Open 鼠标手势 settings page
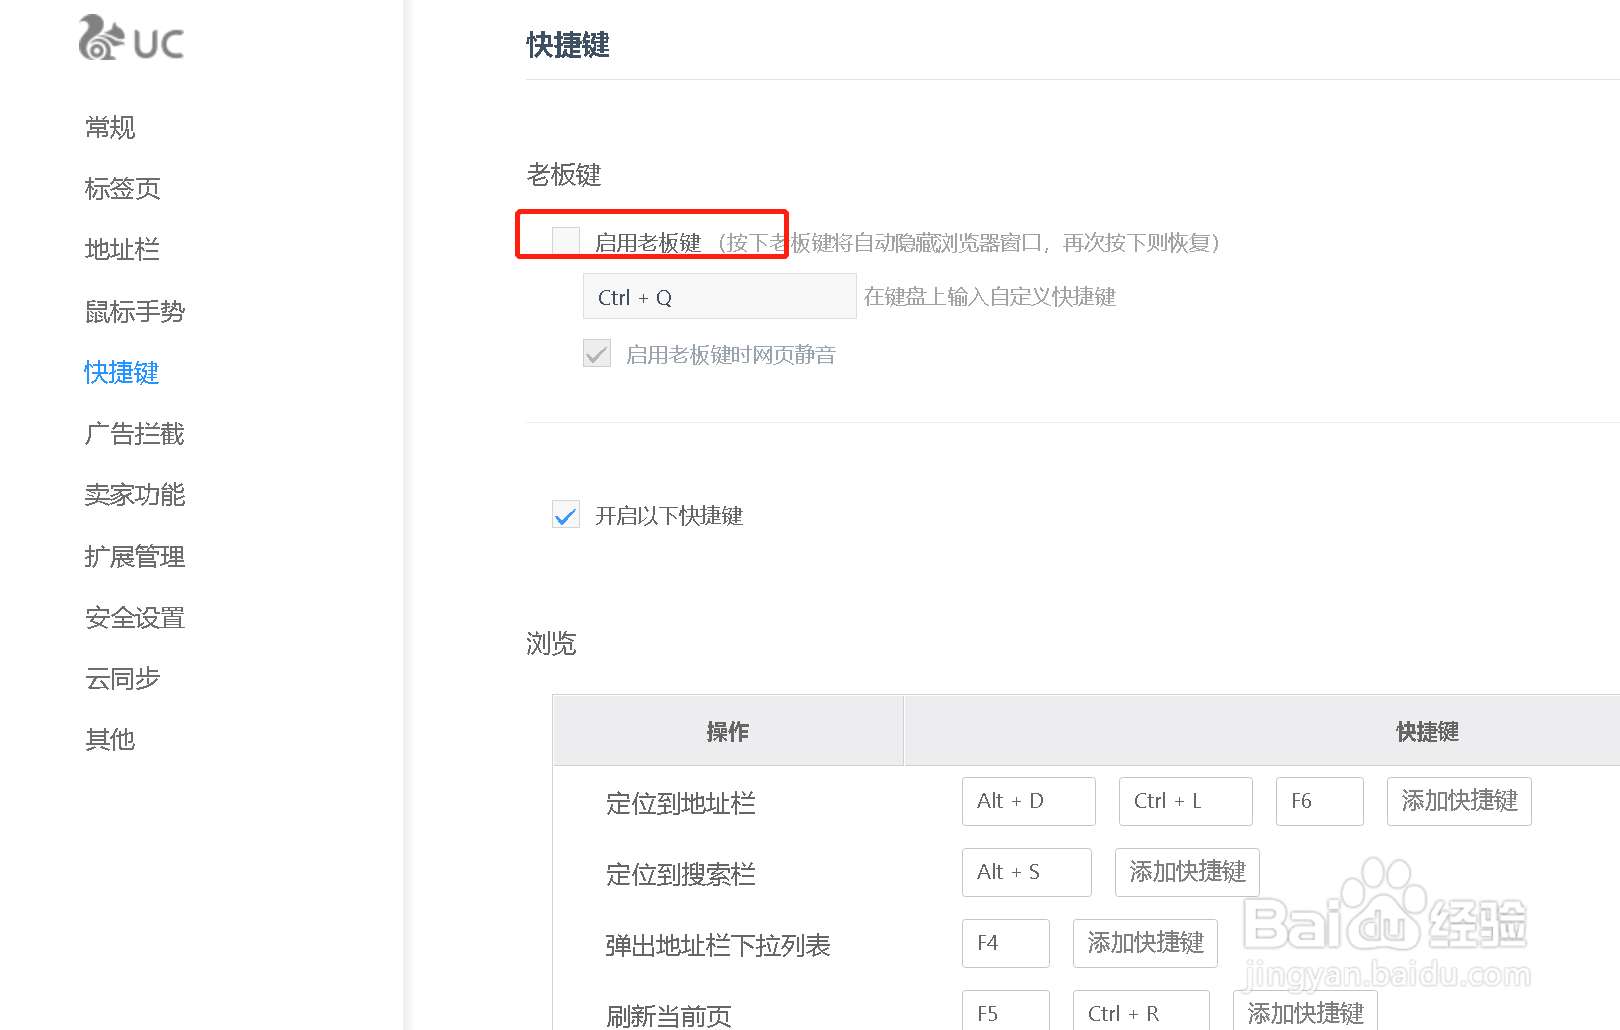 (135, 311)
